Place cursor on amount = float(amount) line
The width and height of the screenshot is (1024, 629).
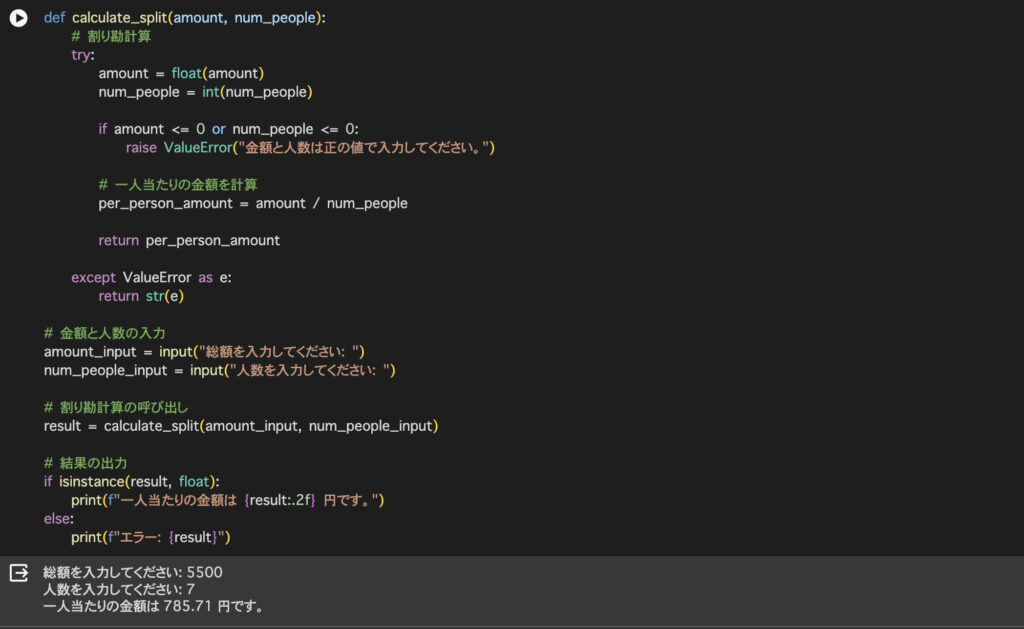[180, 74]
